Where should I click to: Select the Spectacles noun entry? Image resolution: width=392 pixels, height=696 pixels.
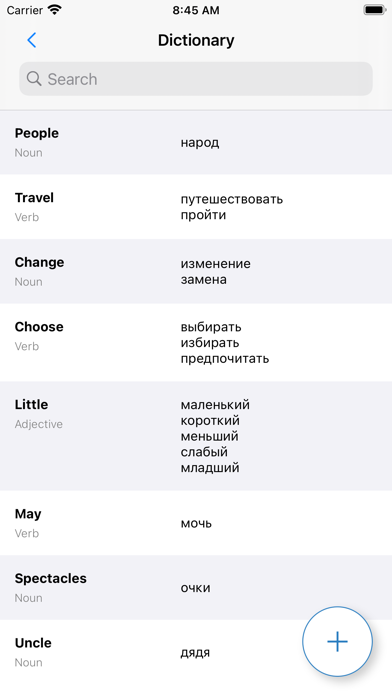tap(196, 587)
